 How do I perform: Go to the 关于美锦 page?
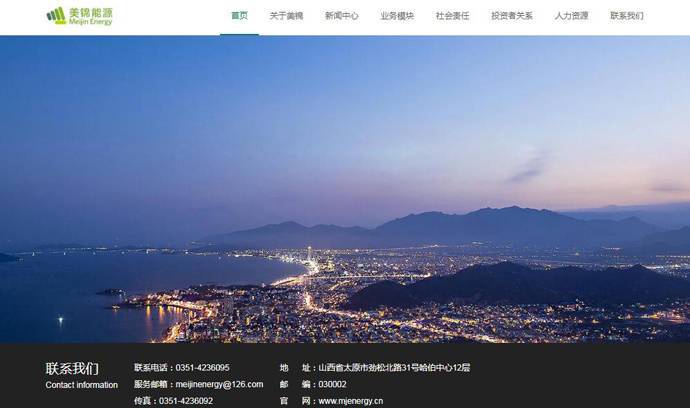286,16
